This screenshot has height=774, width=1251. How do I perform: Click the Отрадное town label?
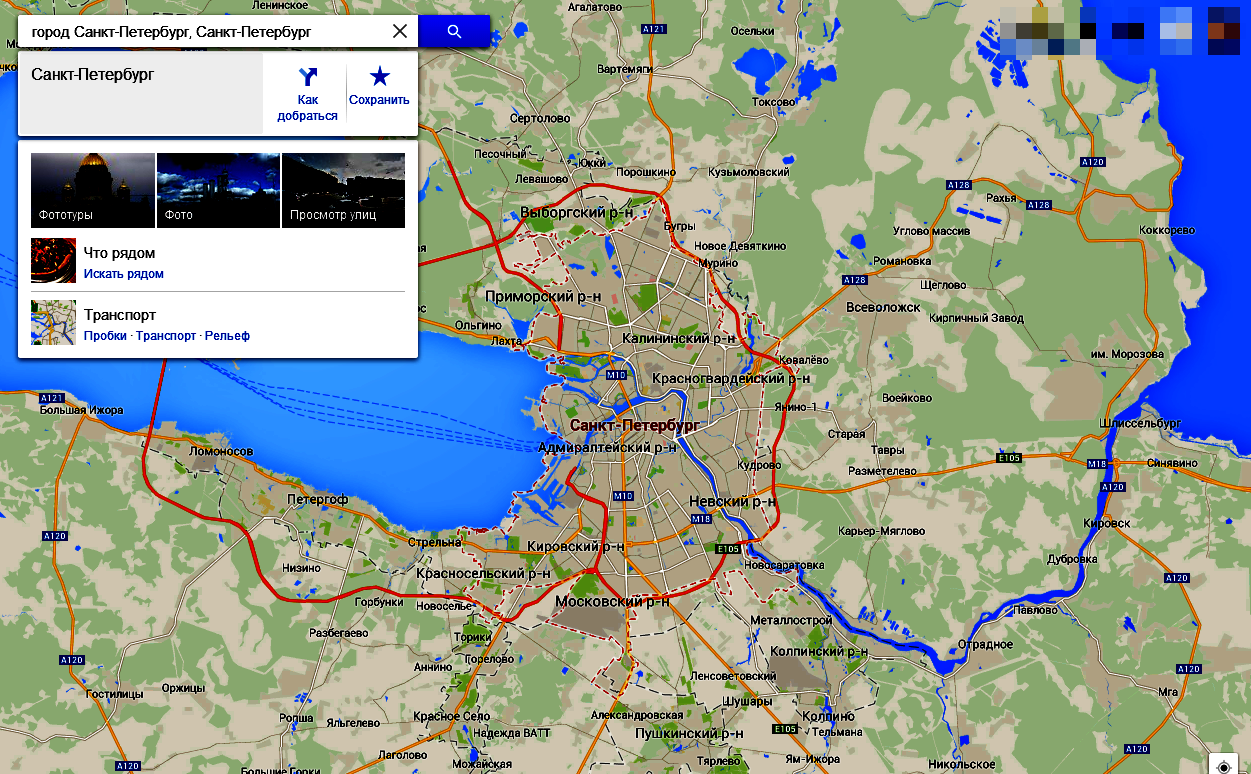[985, 644]
